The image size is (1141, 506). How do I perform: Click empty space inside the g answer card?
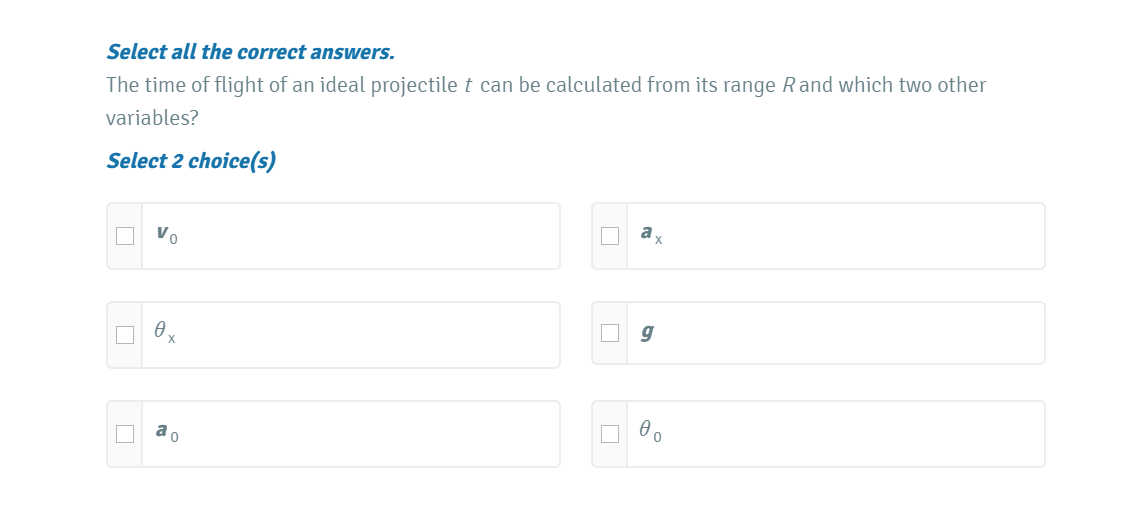coord(850,333)
